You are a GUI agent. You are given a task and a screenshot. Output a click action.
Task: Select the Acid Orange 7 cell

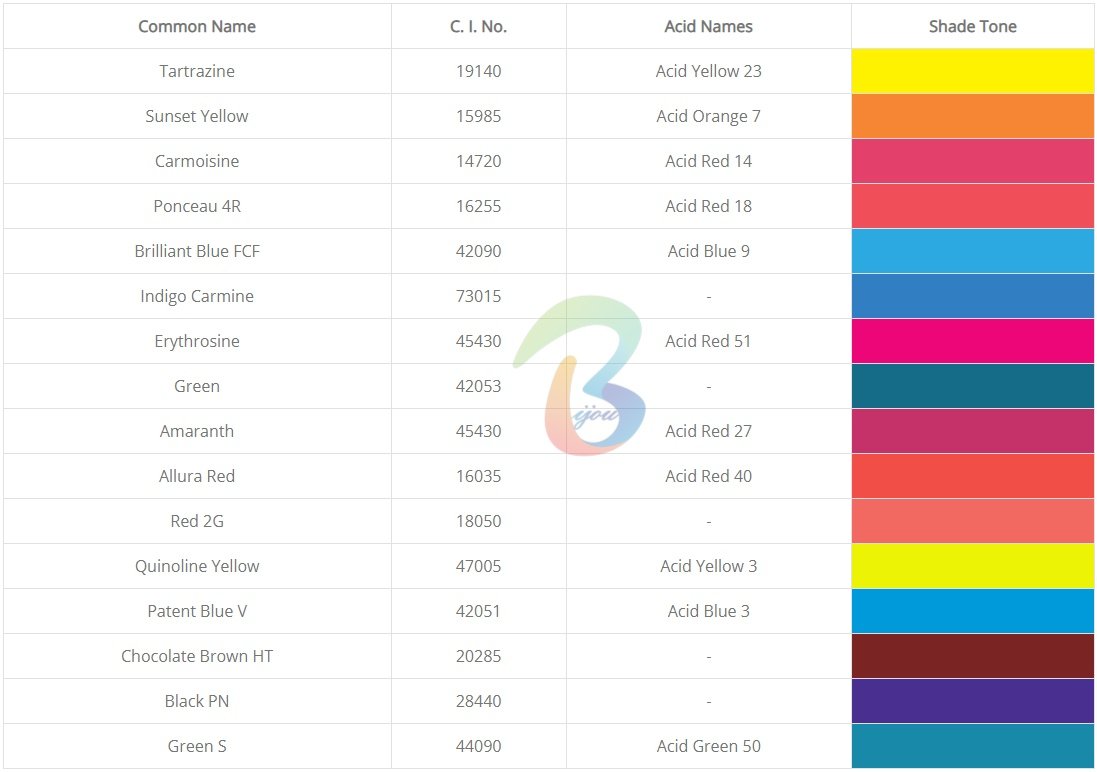709,116
